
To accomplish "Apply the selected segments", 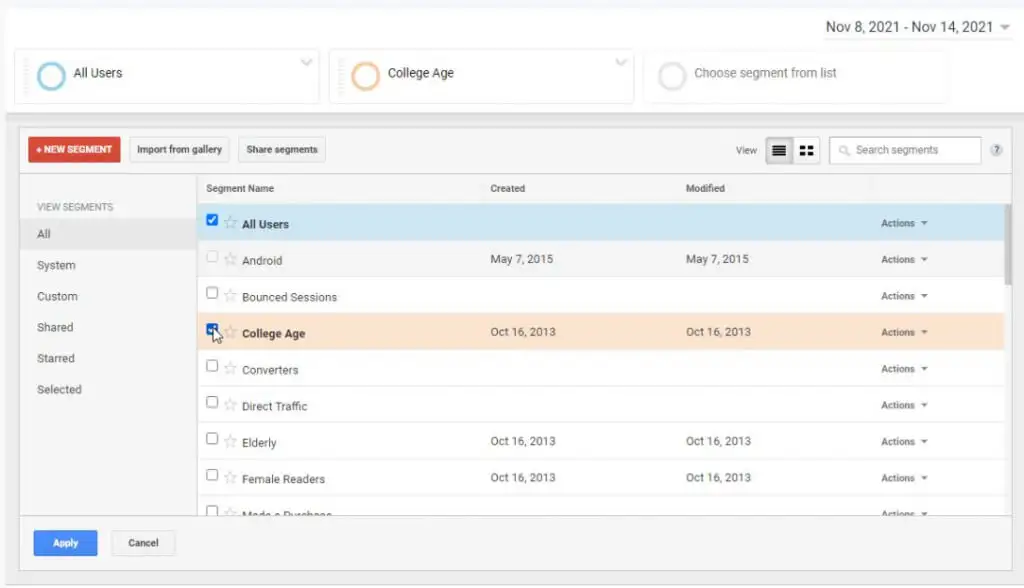I will coord(65,543).
